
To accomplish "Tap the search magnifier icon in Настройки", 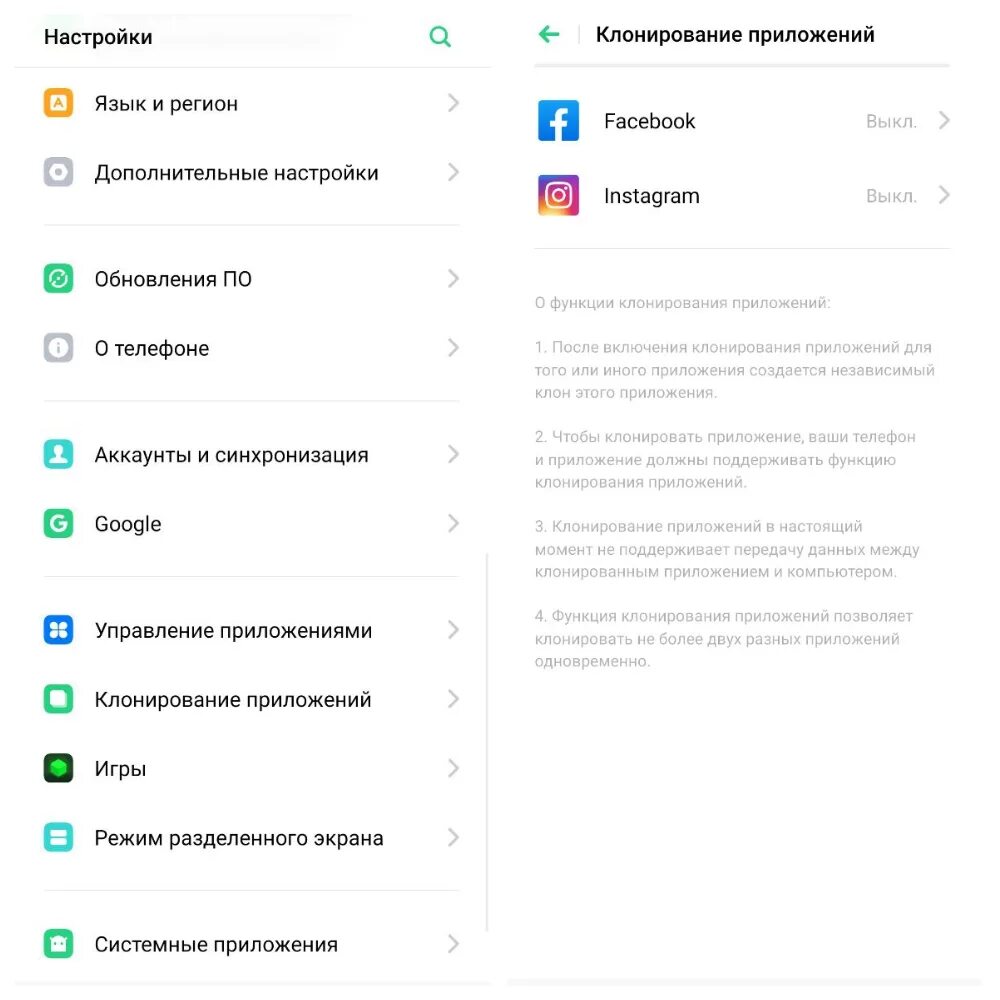I will [x=440, y=36].
